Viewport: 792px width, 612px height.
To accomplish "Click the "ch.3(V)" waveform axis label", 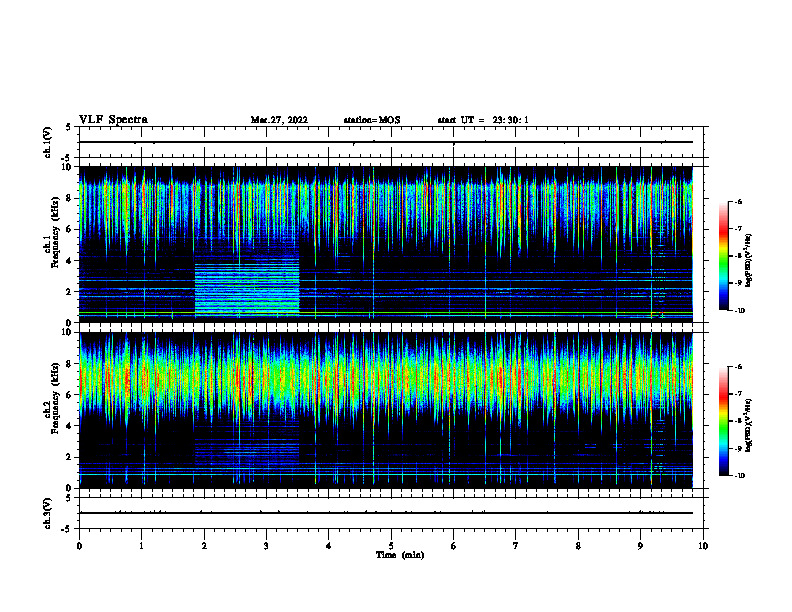I will (47, 513).
